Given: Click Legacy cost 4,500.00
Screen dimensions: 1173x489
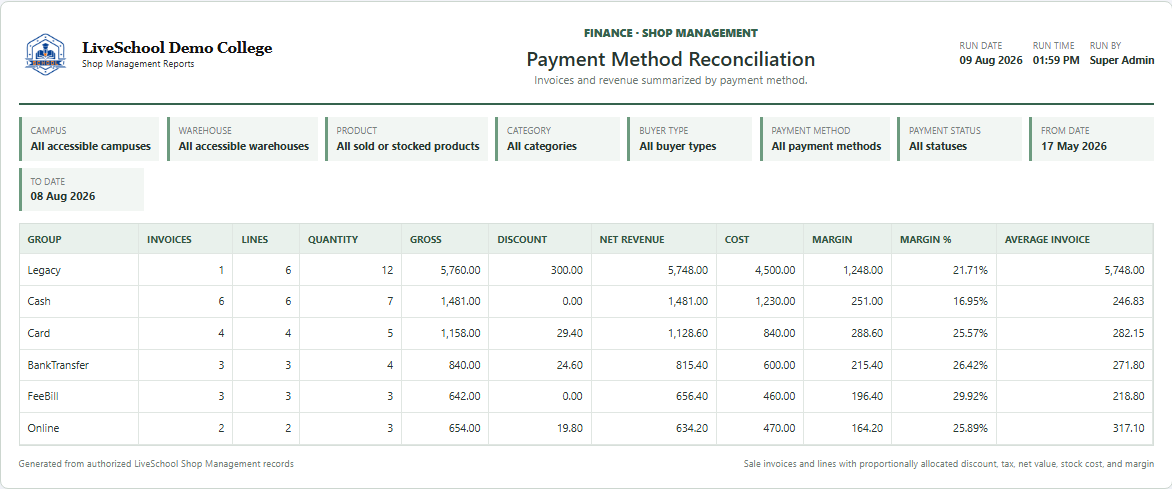Looking at the screenshot, I should [774, 270].
